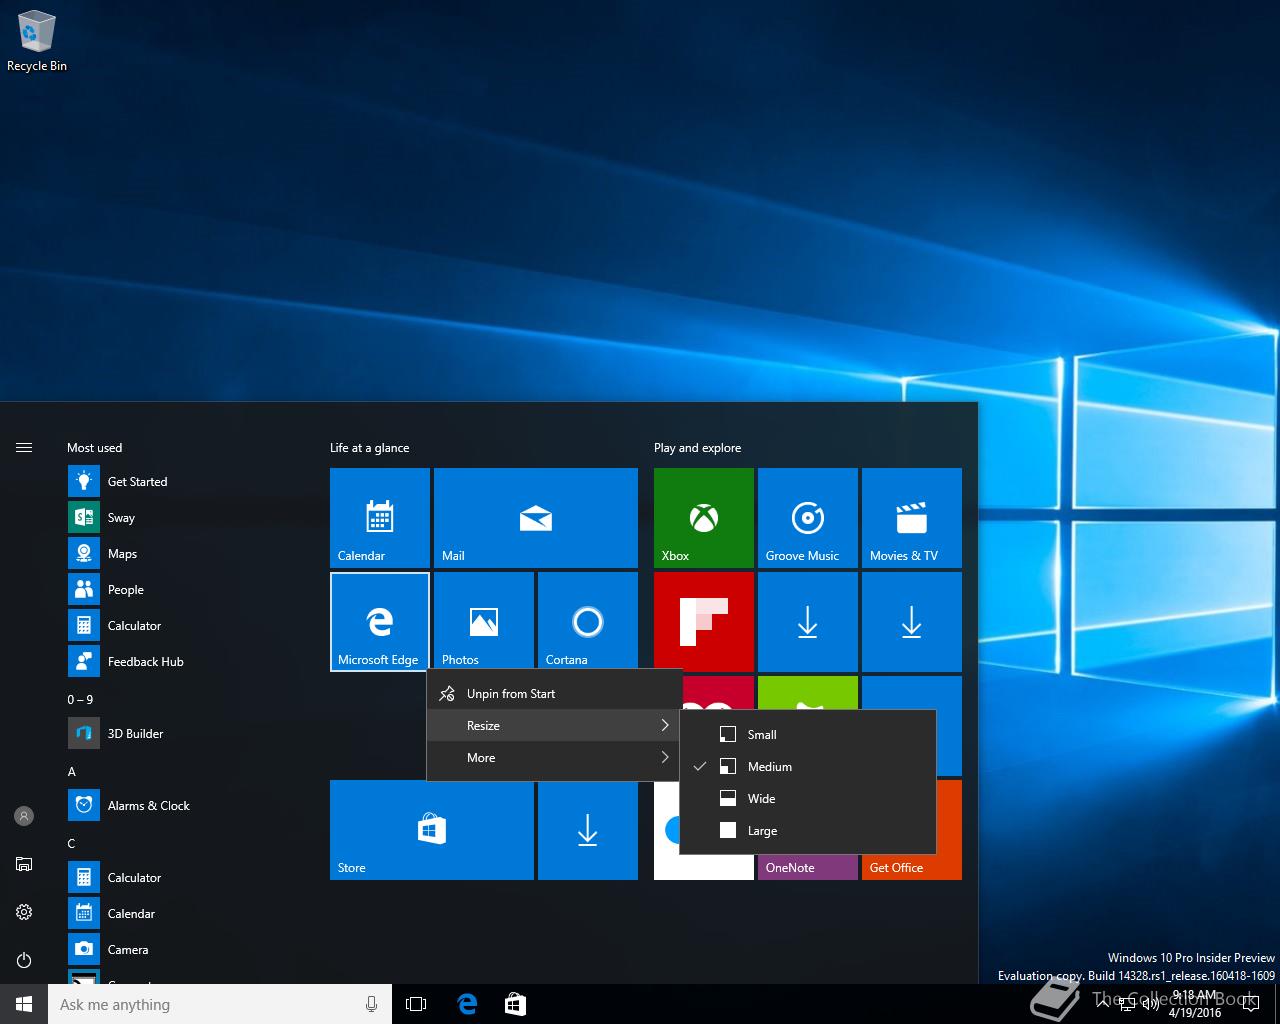
Task: Launch Edge from the taskbar
Action: pos(467,1004)
